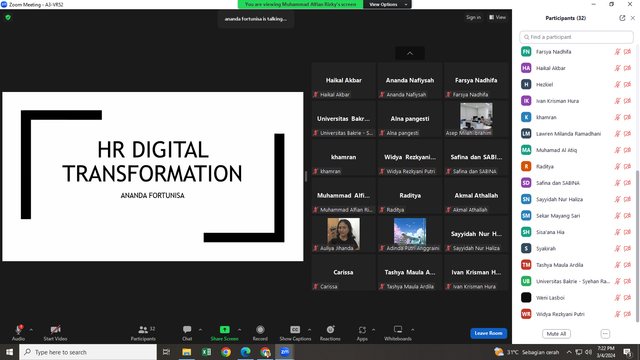Click Muhamad Al Atiq's muted microphone icon

point(618,150)
